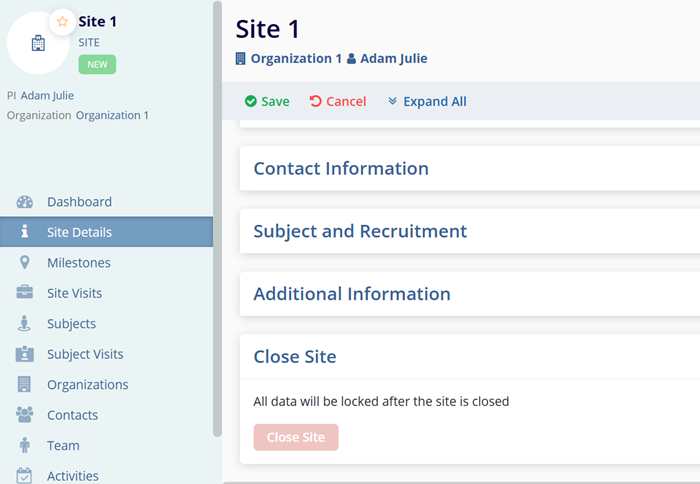Image resolution: width=700 pixels, height=484 pixels.
Task: Click the Activities calendar icon
Action: 25,476
